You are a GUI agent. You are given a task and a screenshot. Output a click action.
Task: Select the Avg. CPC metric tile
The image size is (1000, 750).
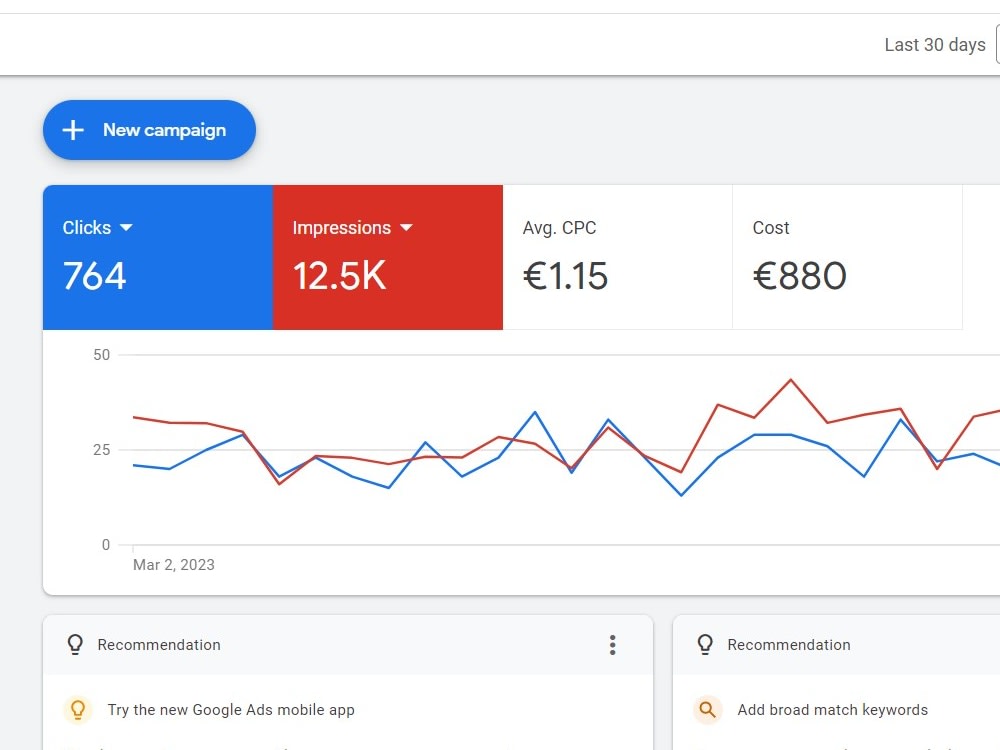tap(617, 257)
